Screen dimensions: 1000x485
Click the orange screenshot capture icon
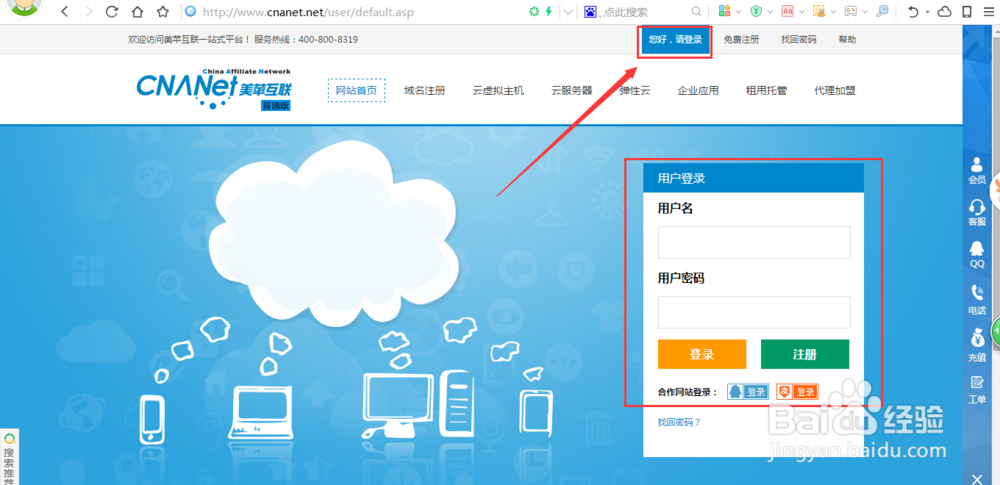pyautogui.click(x=819, y=11)
